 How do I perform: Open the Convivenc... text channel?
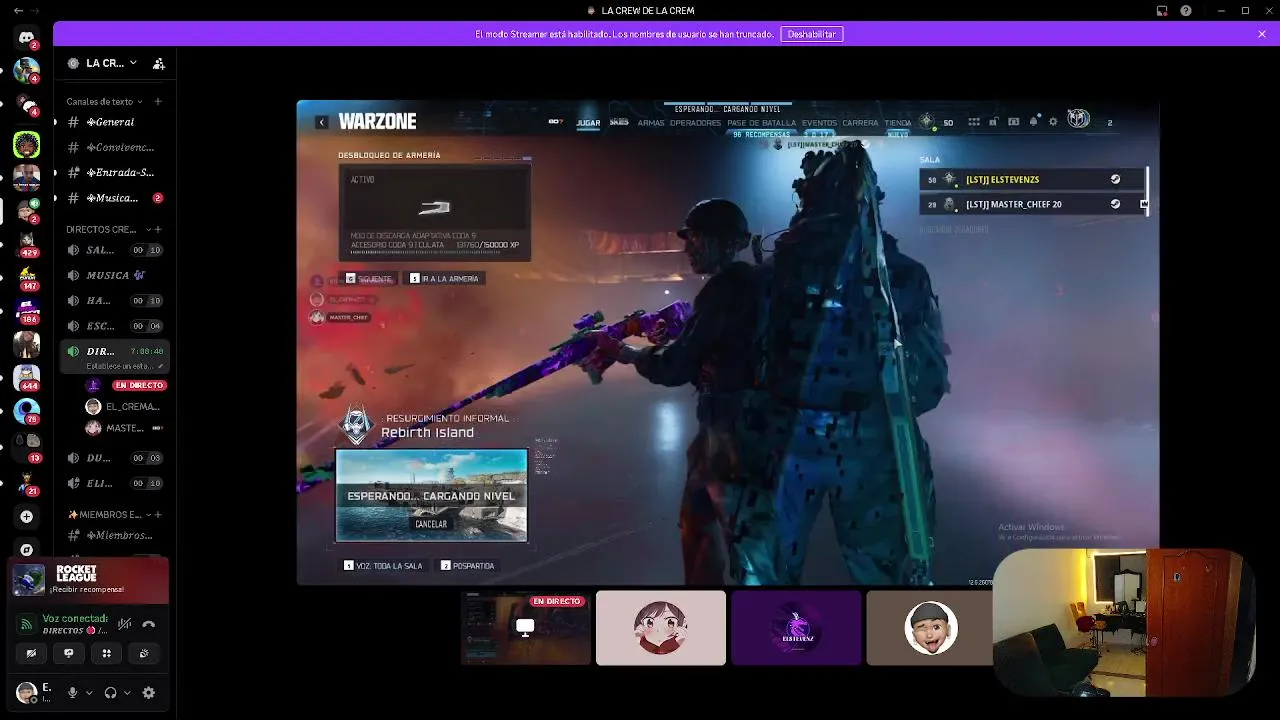114,147
